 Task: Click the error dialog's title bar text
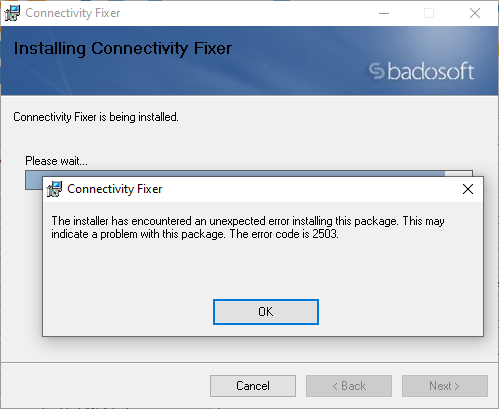point(115,189)
